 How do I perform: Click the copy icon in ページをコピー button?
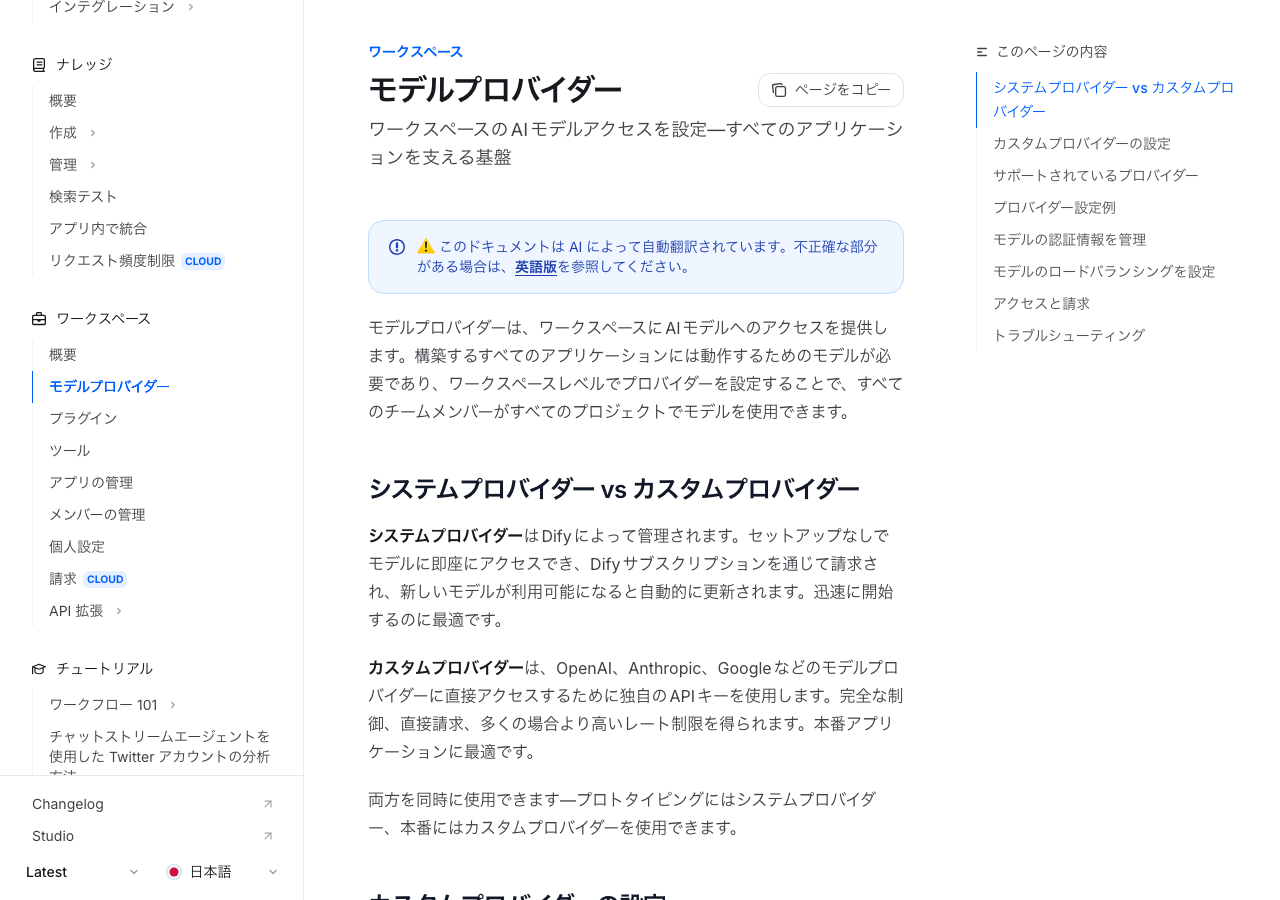coord(779,90)
